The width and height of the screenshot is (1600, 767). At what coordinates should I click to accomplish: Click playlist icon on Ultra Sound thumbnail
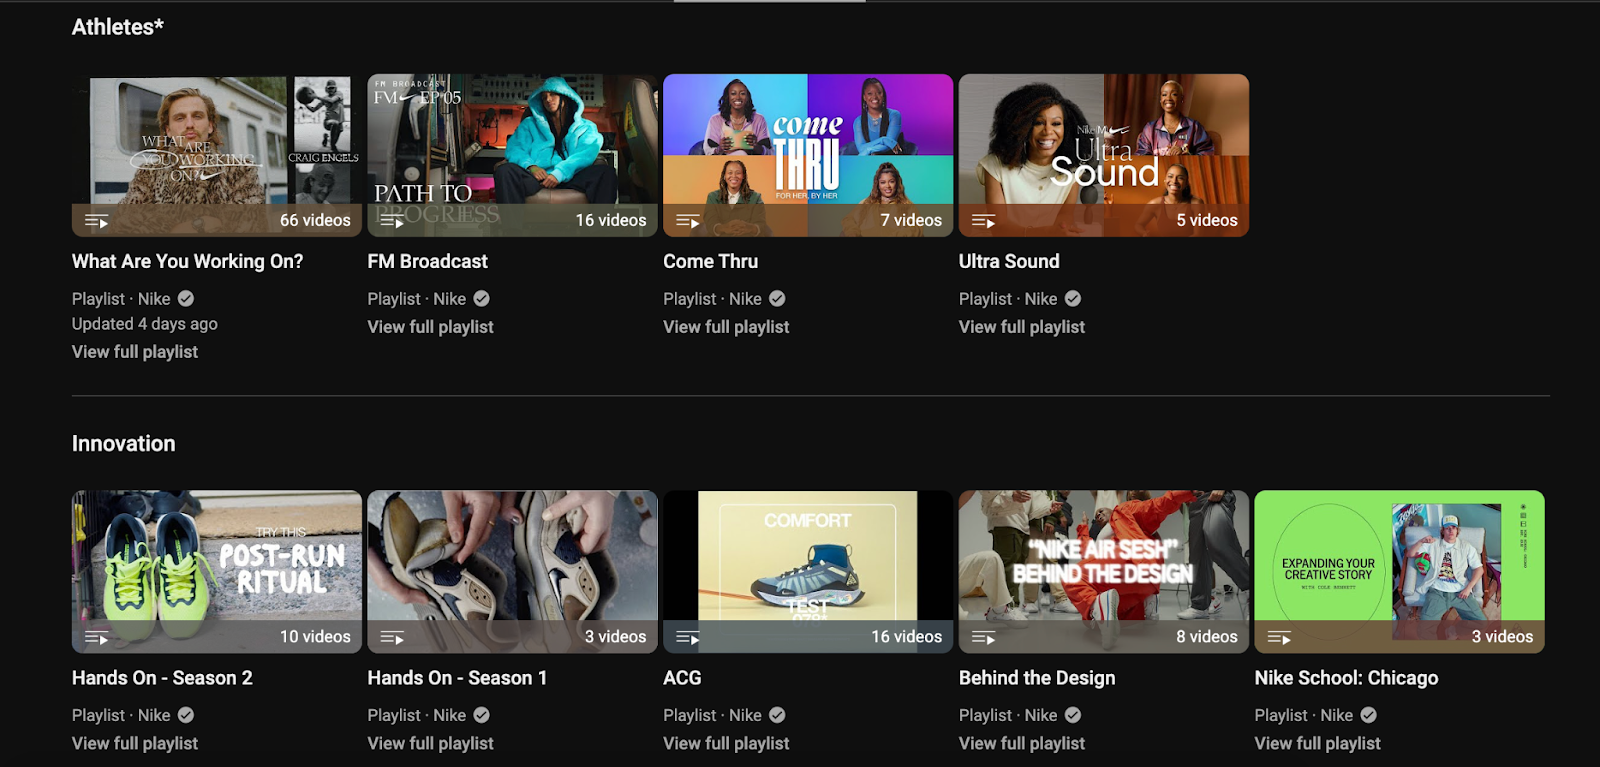pyautogui.click(x=984, y=221)
